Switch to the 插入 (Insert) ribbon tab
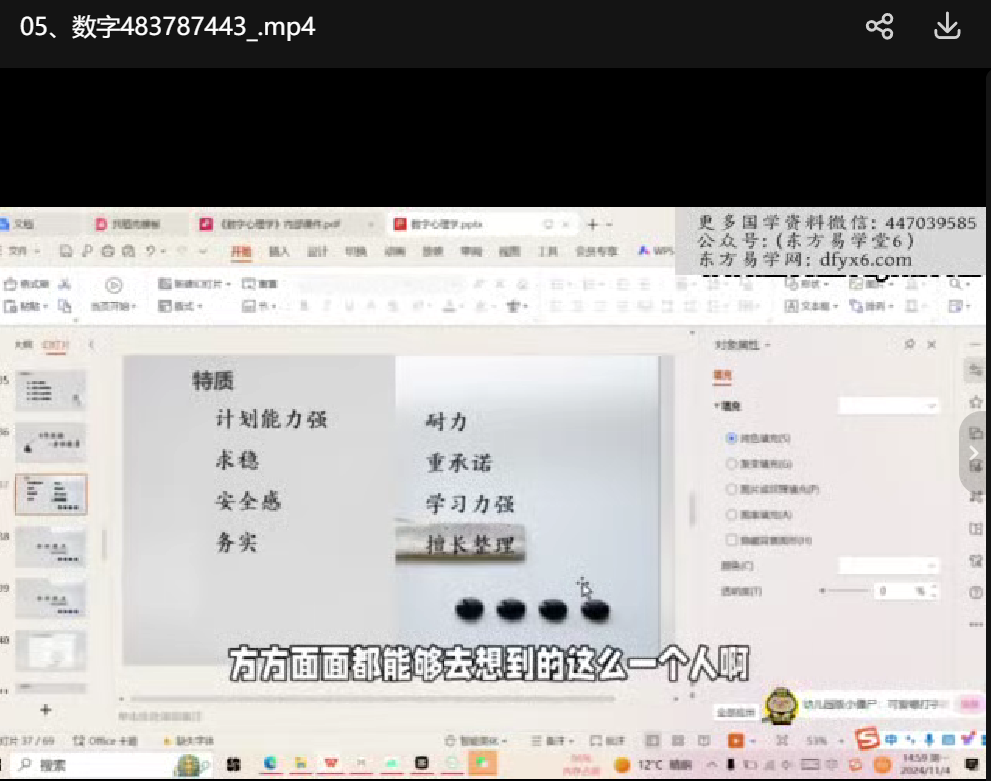 [x=279, y=252]
